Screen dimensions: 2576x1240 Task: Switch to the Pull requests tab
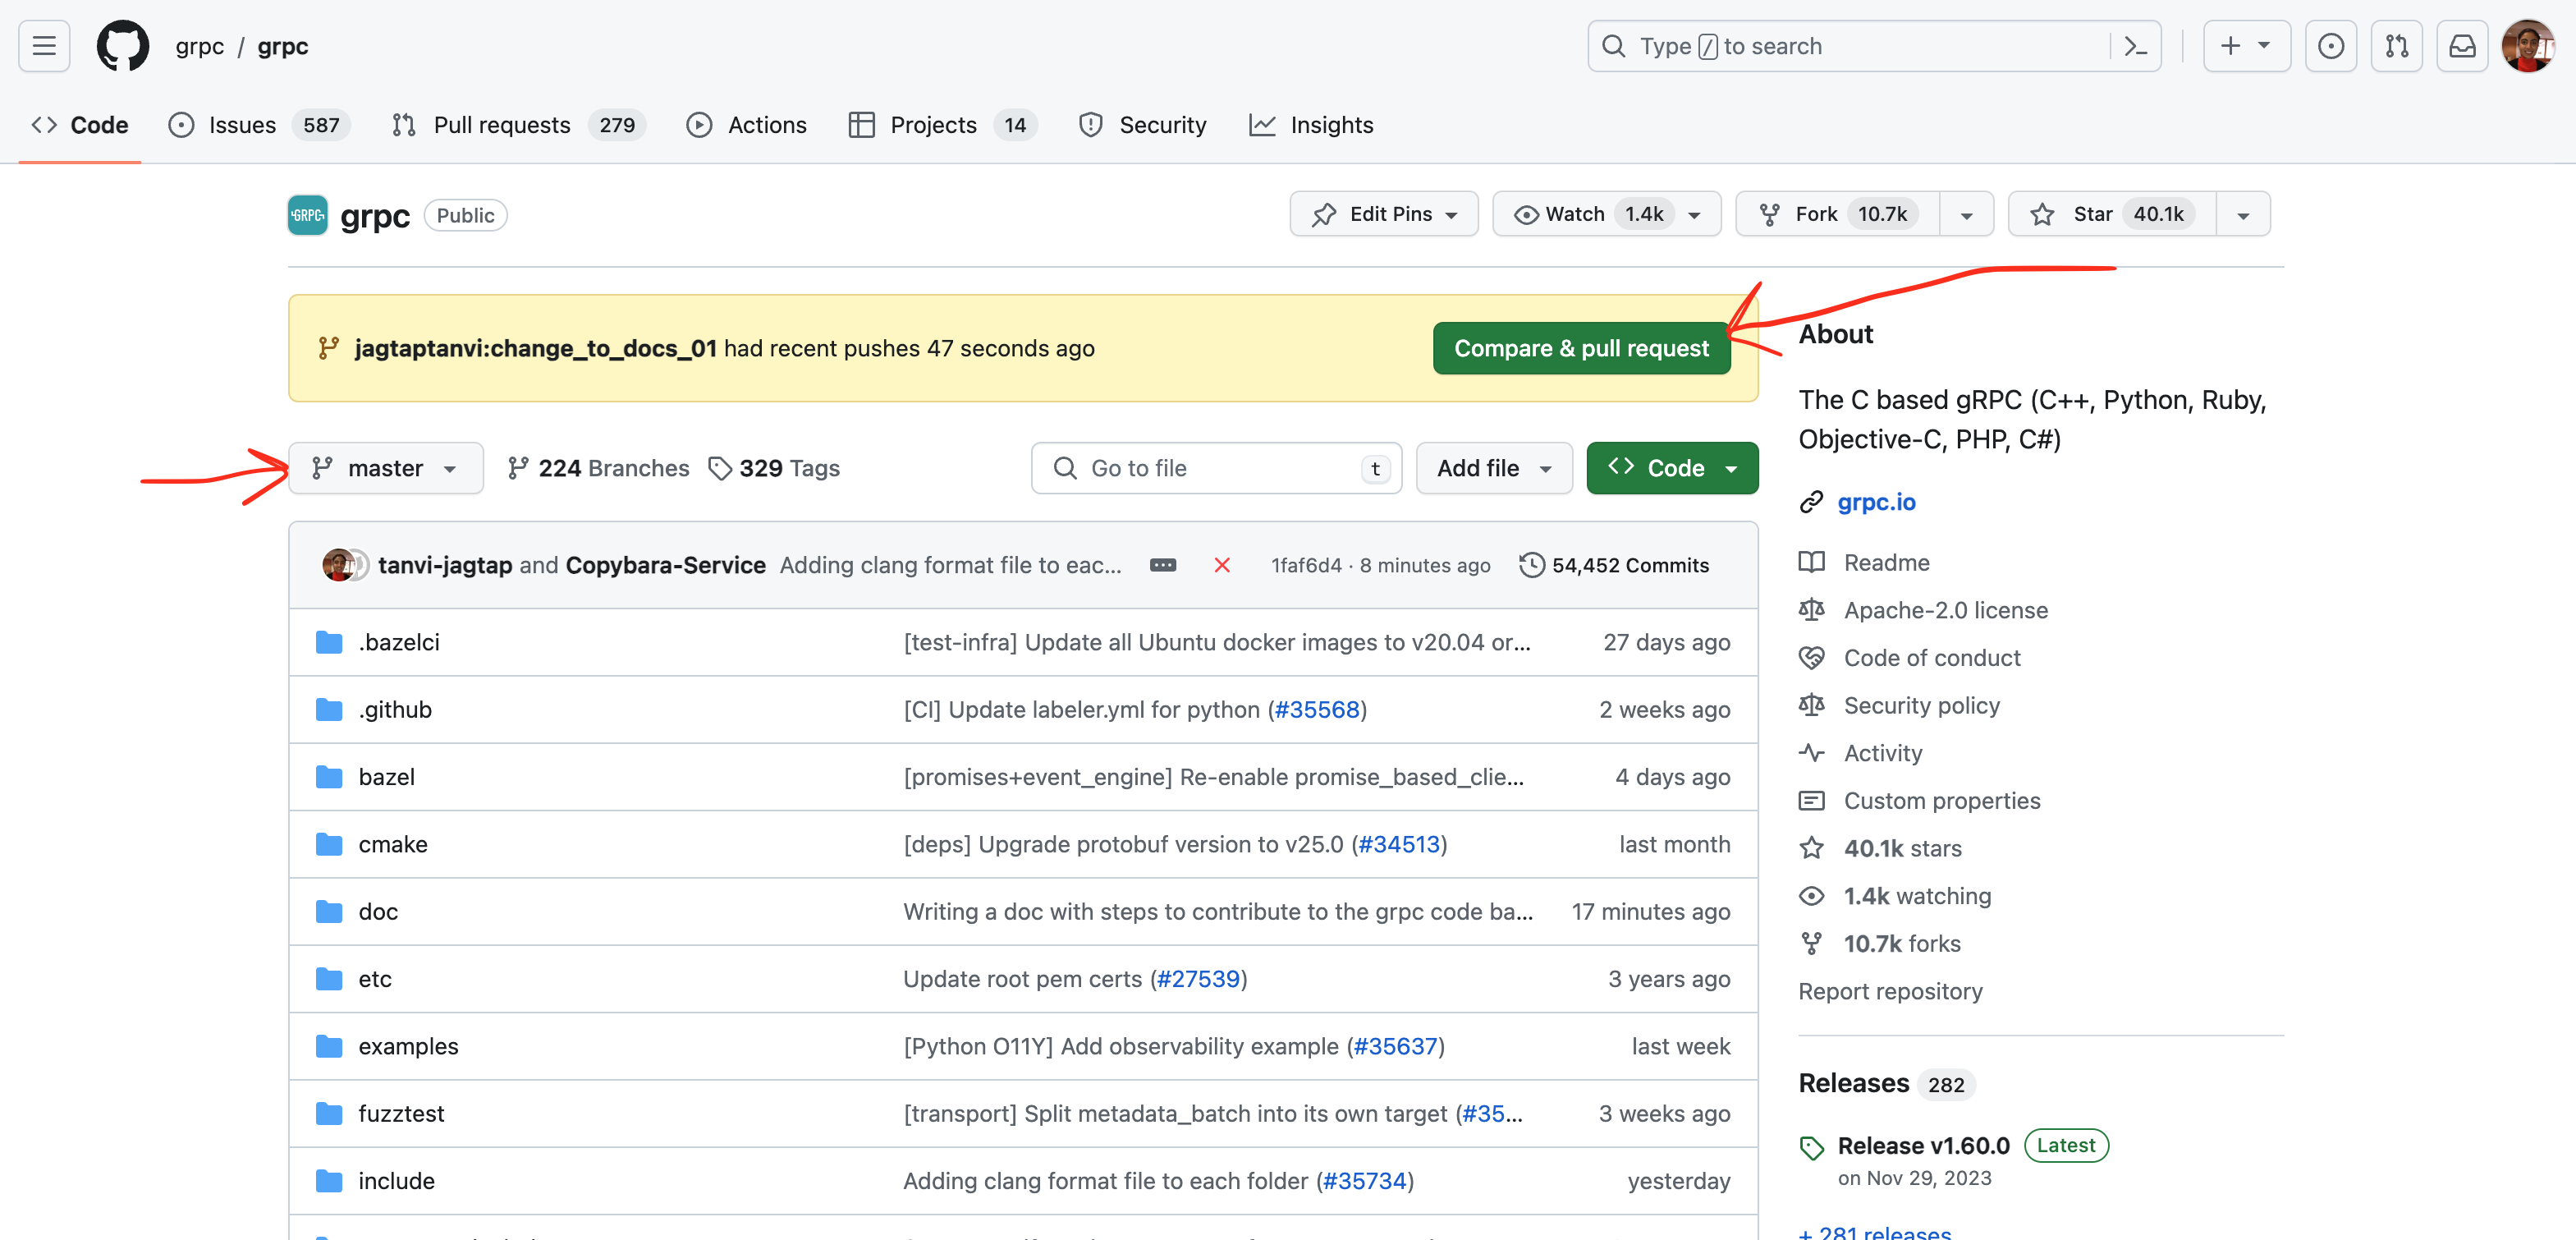click(x=501, y=125)
